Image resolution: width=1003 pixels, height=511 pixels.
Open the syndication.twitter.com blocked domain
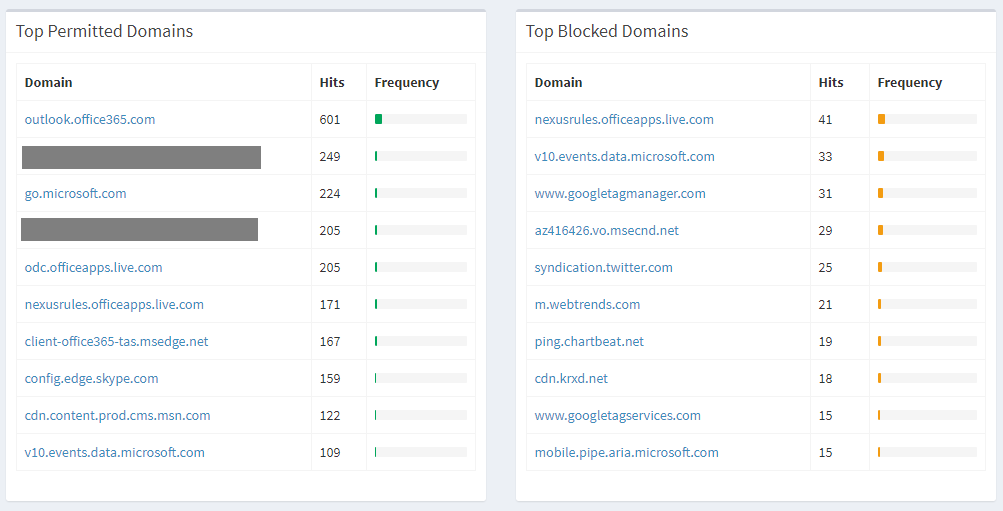603,267
